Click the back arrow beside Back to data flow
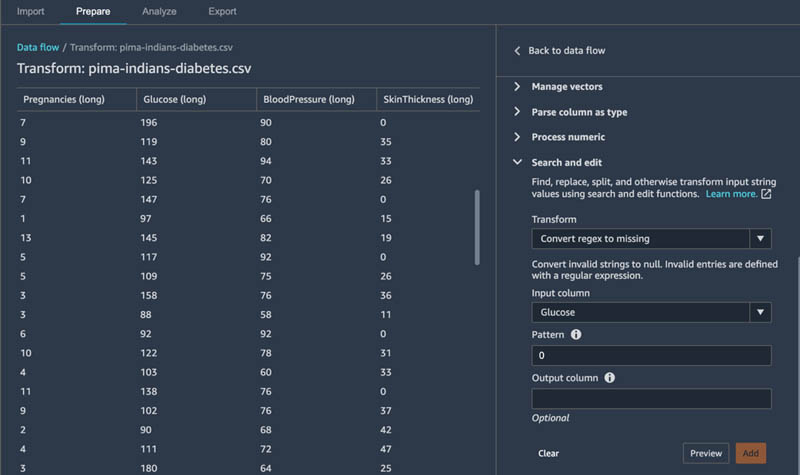The width and height of the screenshot is (800, 475). pos(517,51)
